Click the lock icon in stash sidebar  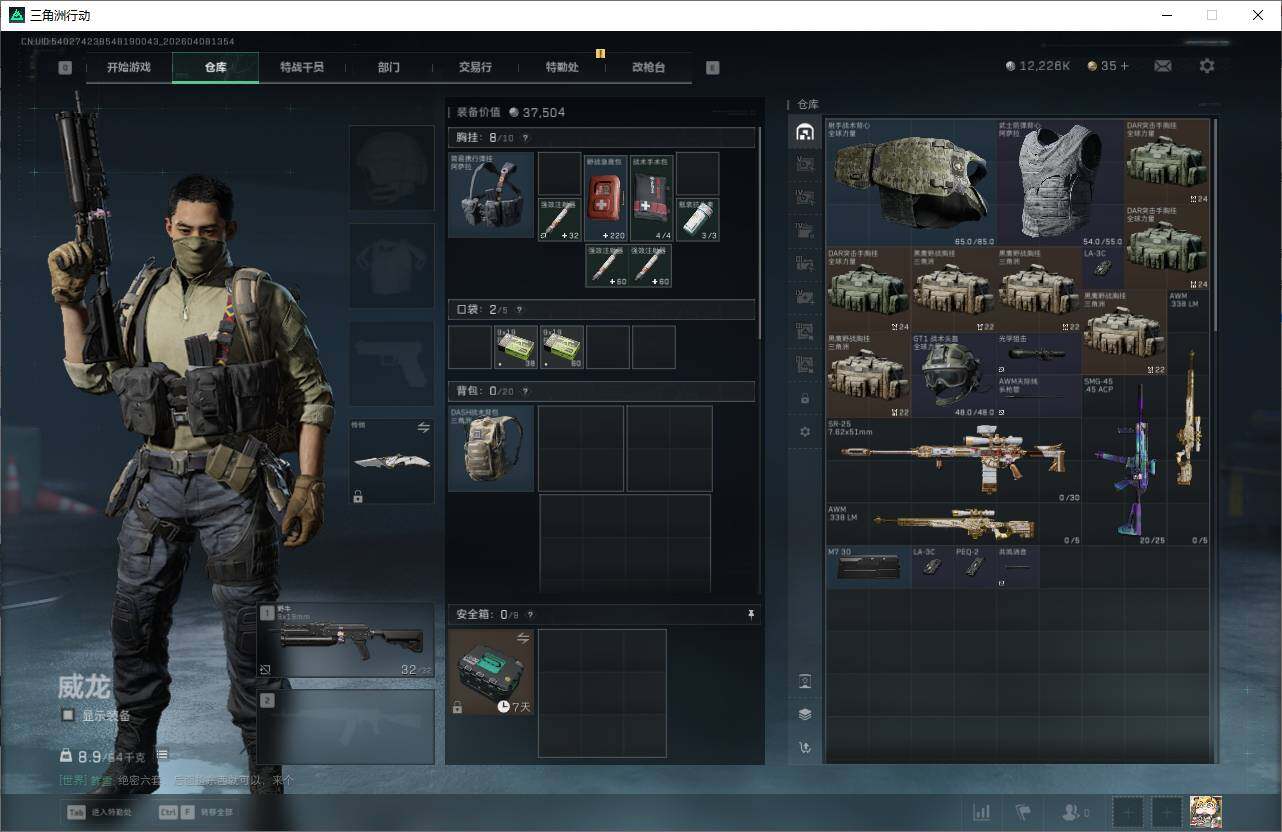point(805,398)
